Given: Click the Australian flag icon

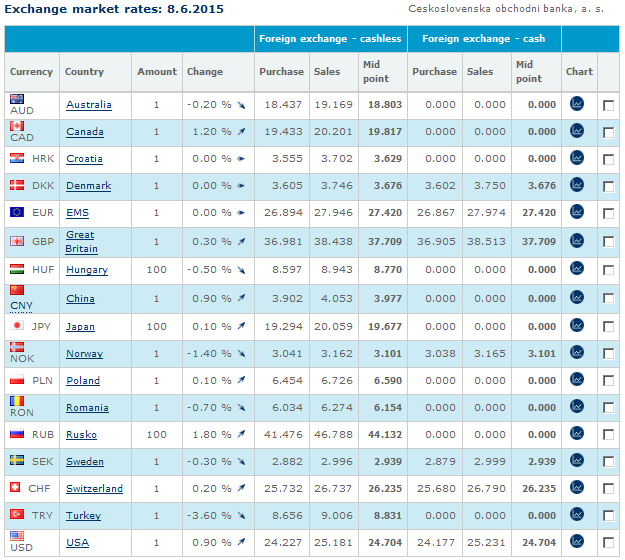Looking at the screenshot, I should 17,99.
